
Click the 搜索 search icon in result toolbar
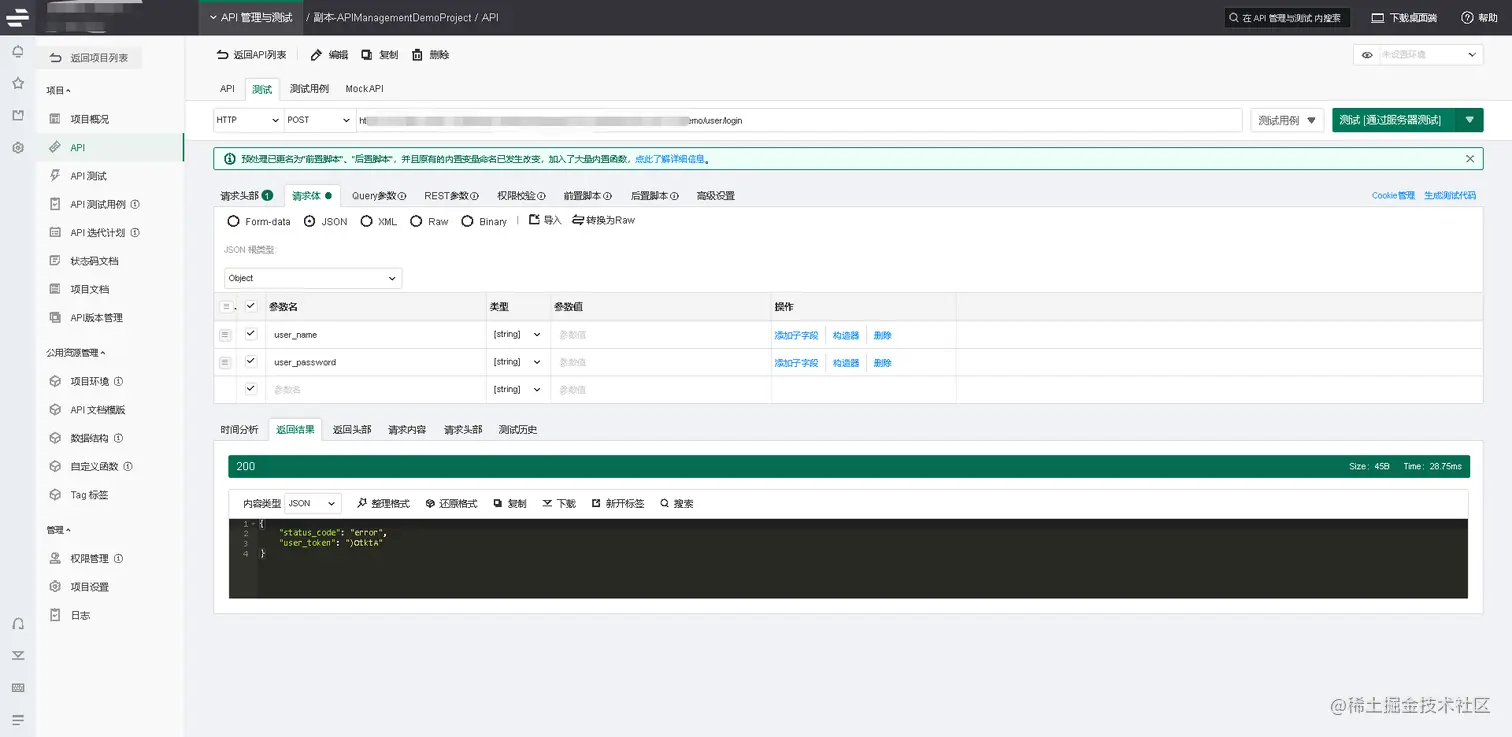click(677, 504)
